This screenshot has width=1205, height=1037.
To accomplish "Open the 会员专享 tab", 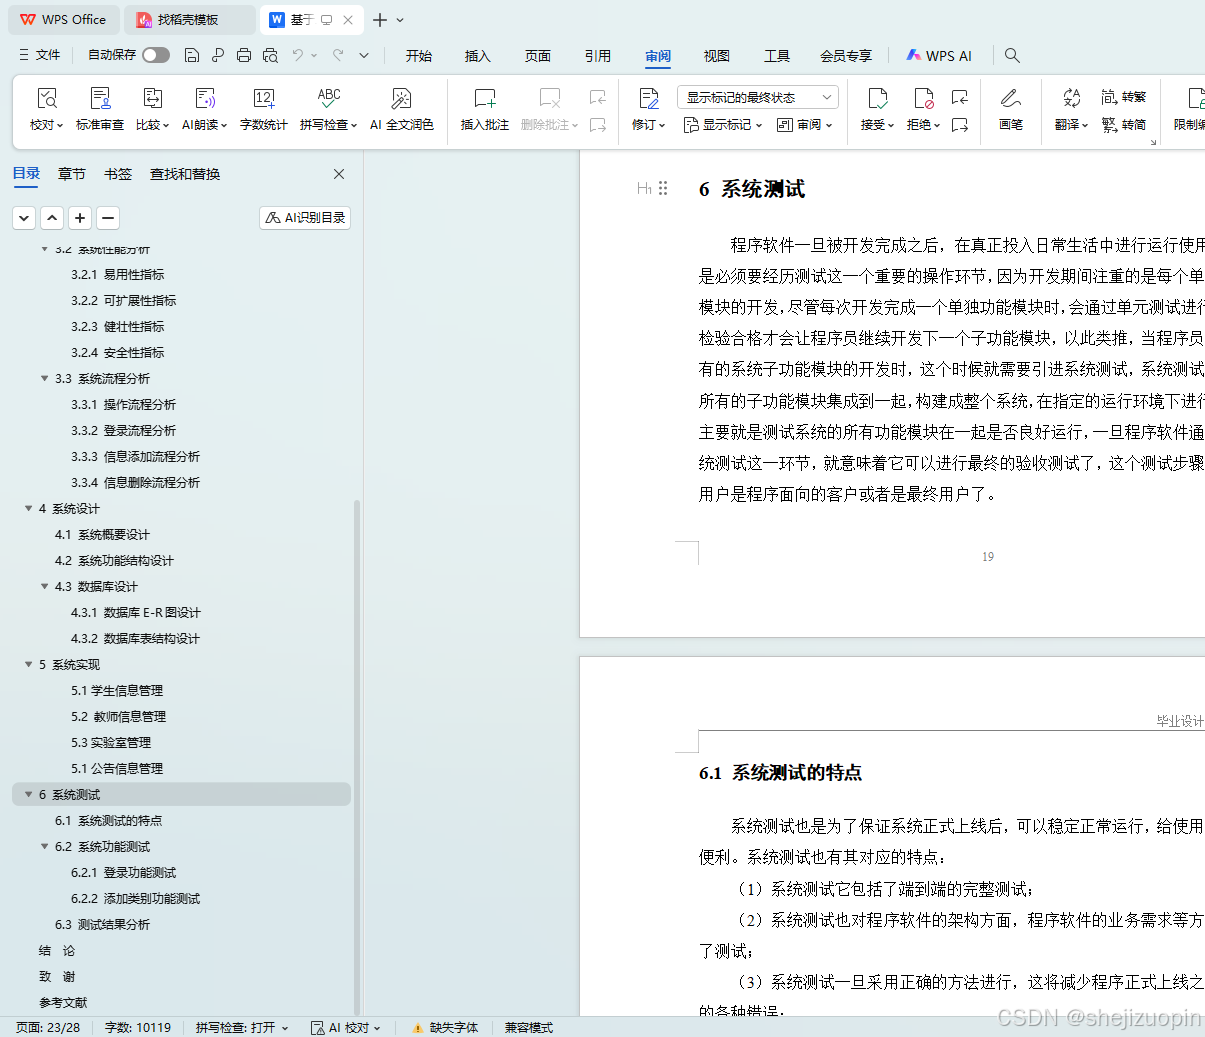I will 846,56.
